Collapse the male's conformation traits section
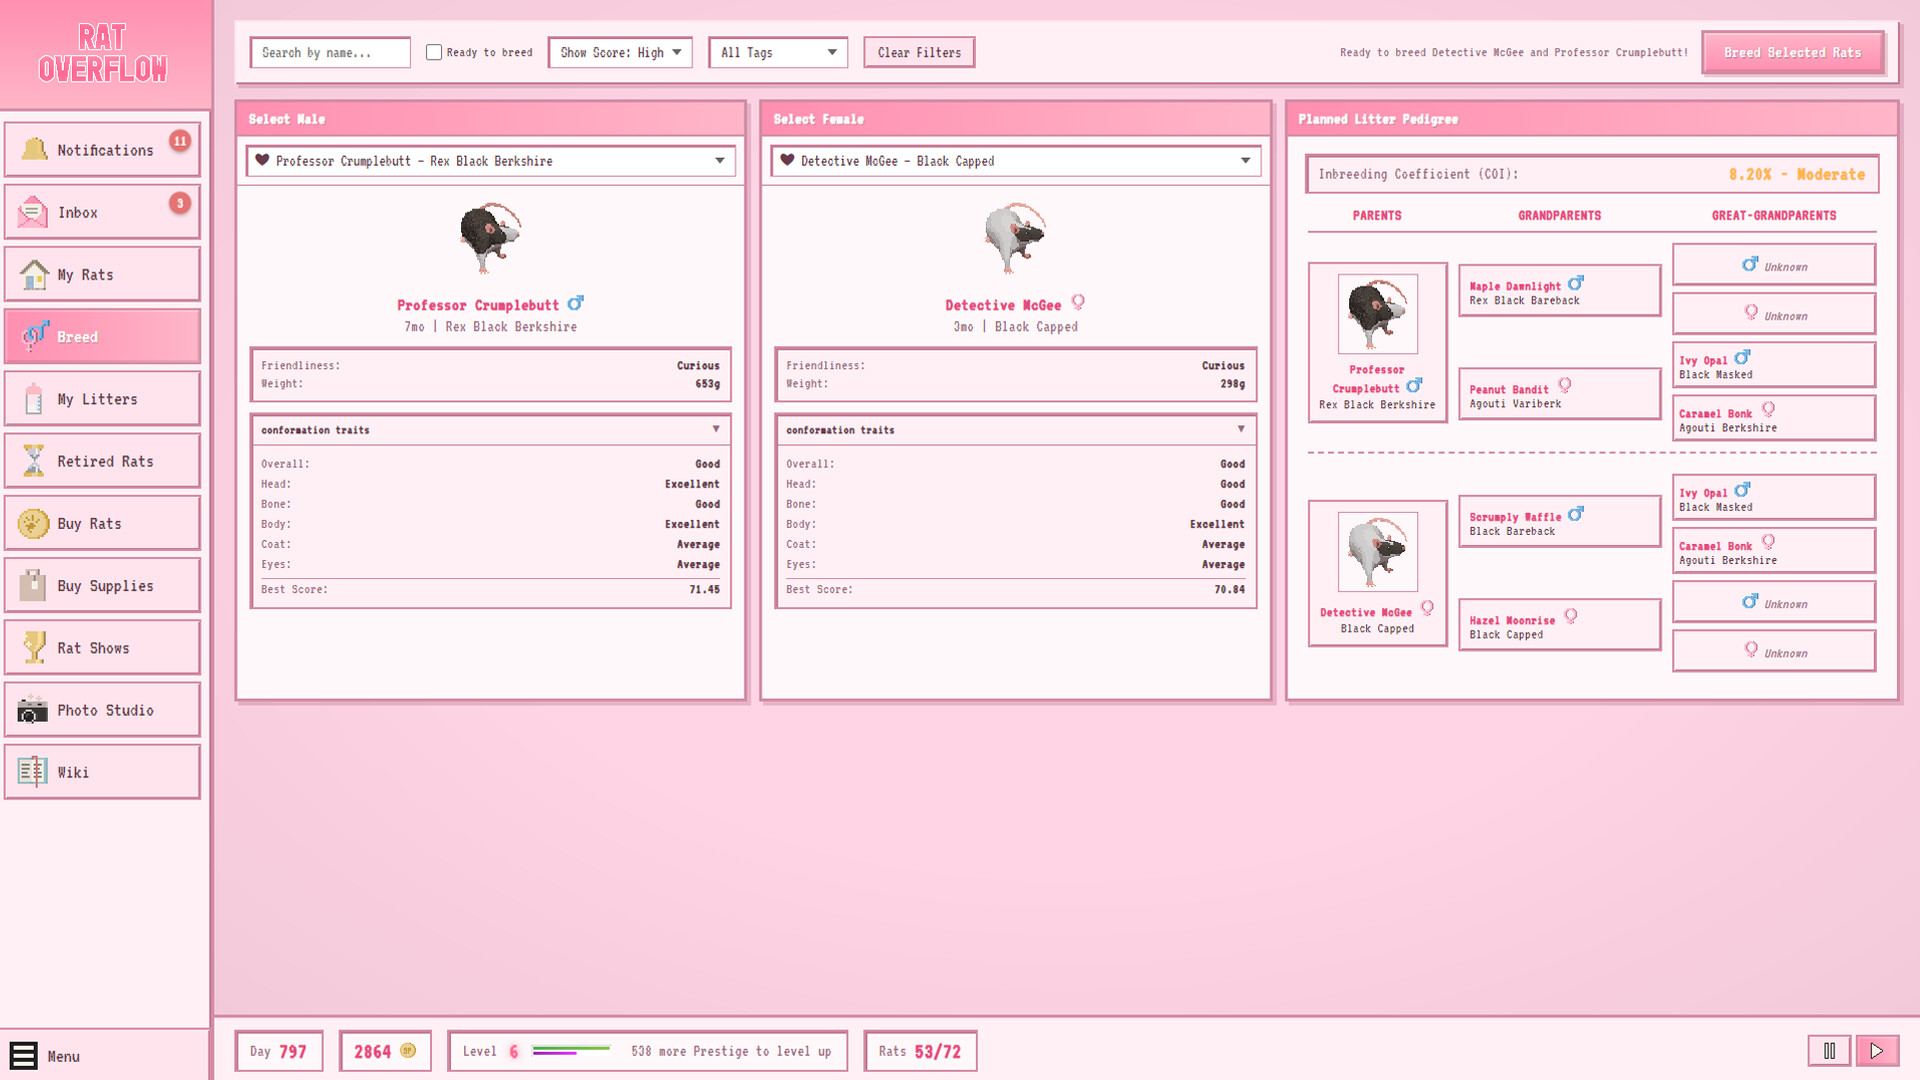 click(716, 430)
